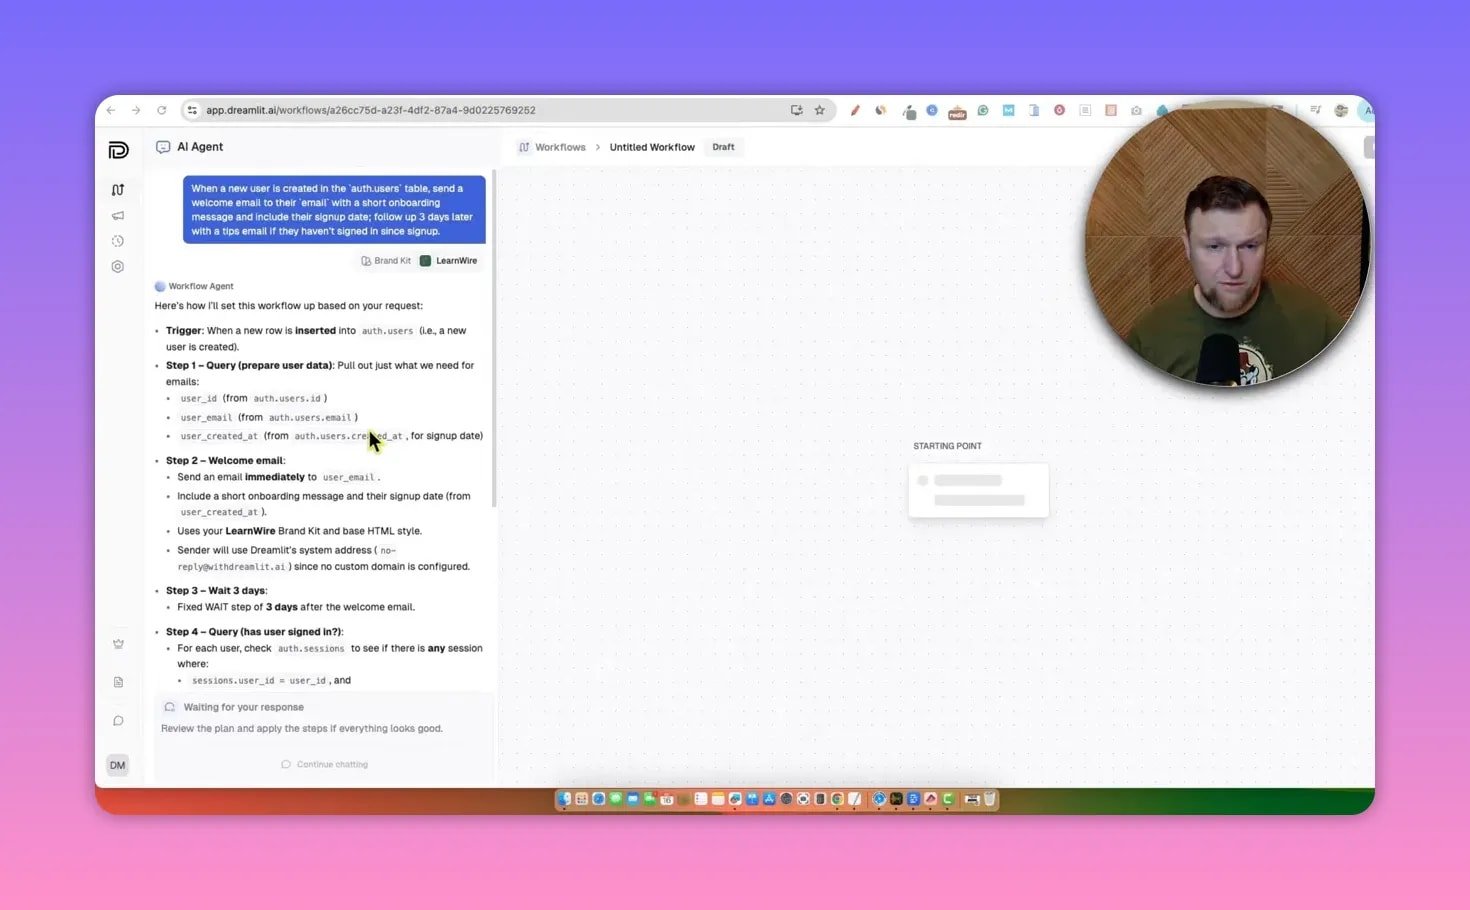Image resolution: width=1470 pixels, height=910 pixels.
Task: Select the Untitled Workflow title
Action: (x=652, y=147)
